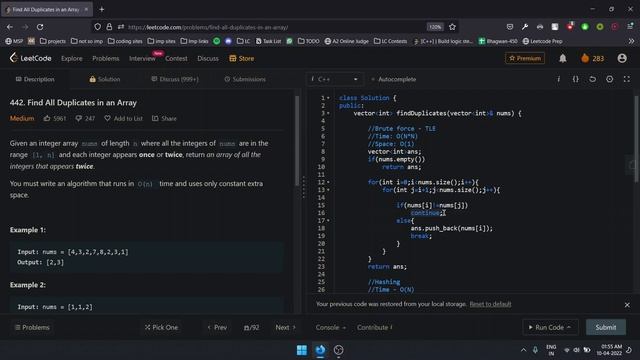The image size is (640, 360).
Task: Open the Submissions tab
Action: point(245,79)
